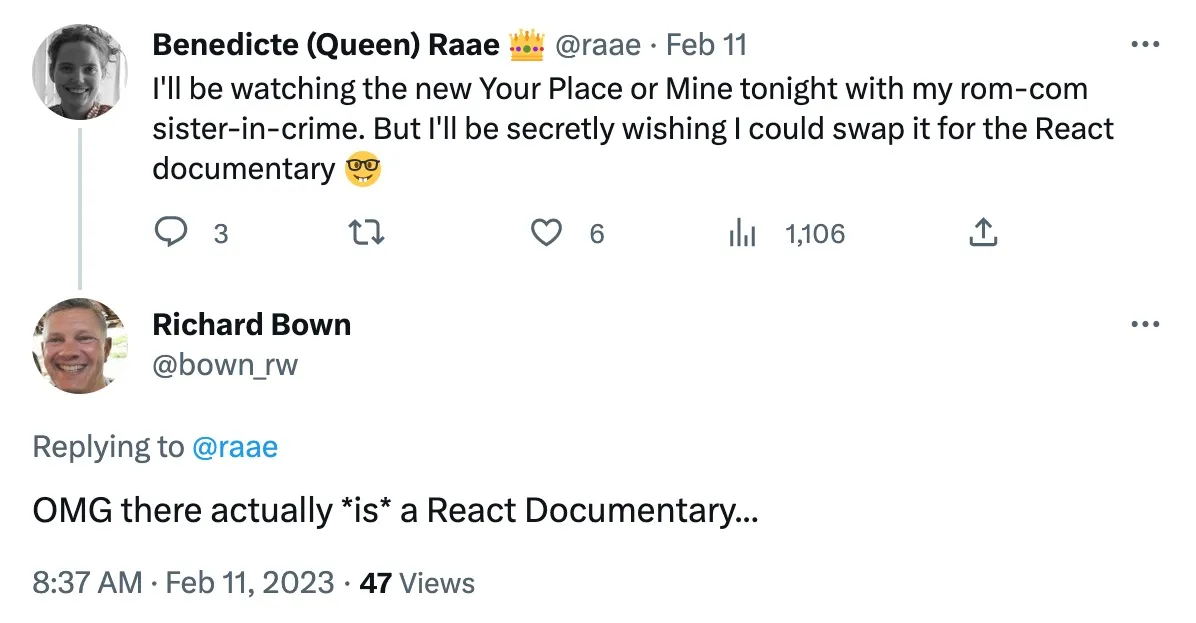Click the Feb 11 timestamp on Raae's tweet
1196x623 pixels.
(706, 43)
